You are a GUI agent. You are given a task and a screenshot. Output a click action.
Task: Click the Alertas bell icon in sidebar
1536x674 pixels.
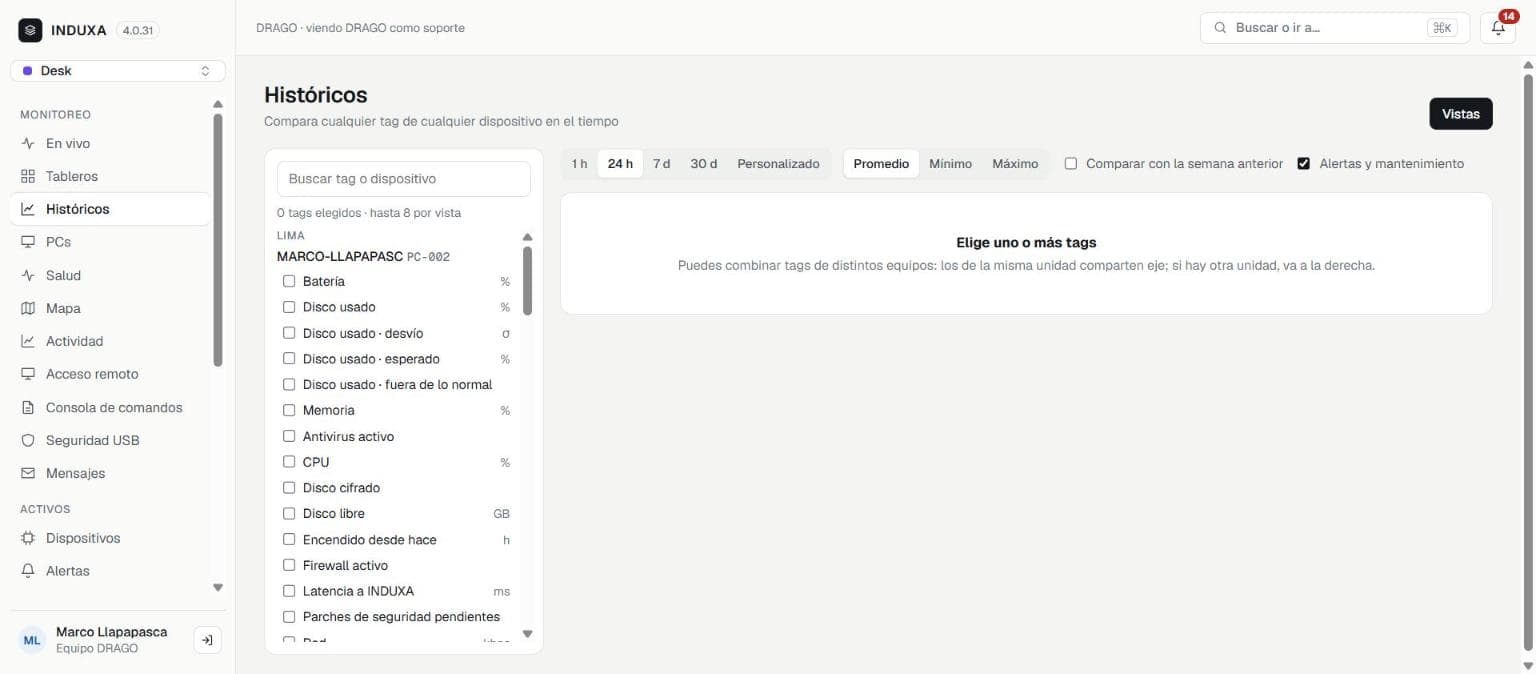[x=28, y=571]
